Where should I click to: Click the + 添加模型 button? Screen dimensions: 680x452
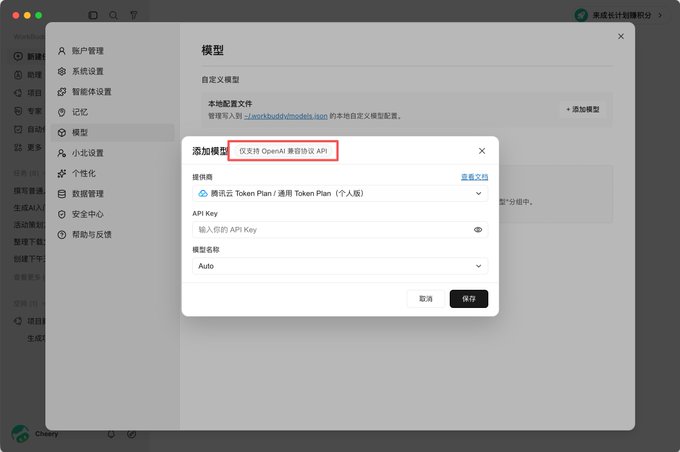(x=582, y=109)
